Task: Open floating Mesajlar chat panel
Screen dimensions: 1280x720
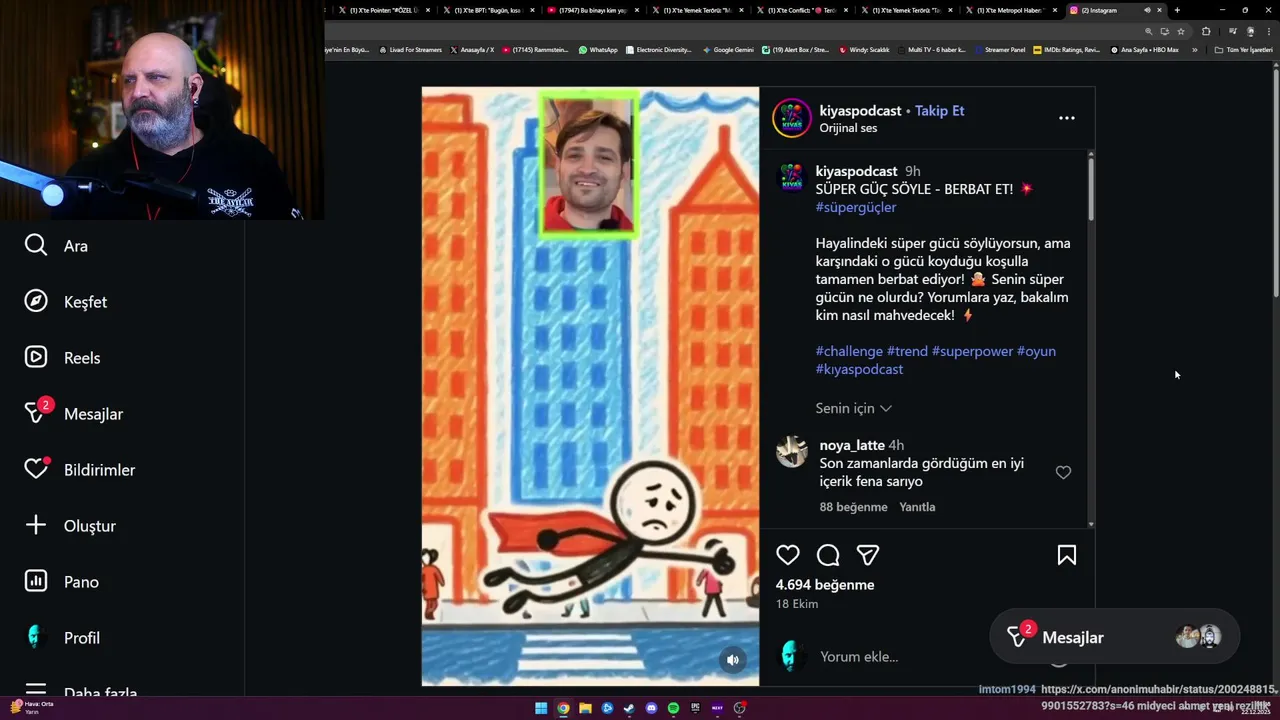Action: [1114, 637]
